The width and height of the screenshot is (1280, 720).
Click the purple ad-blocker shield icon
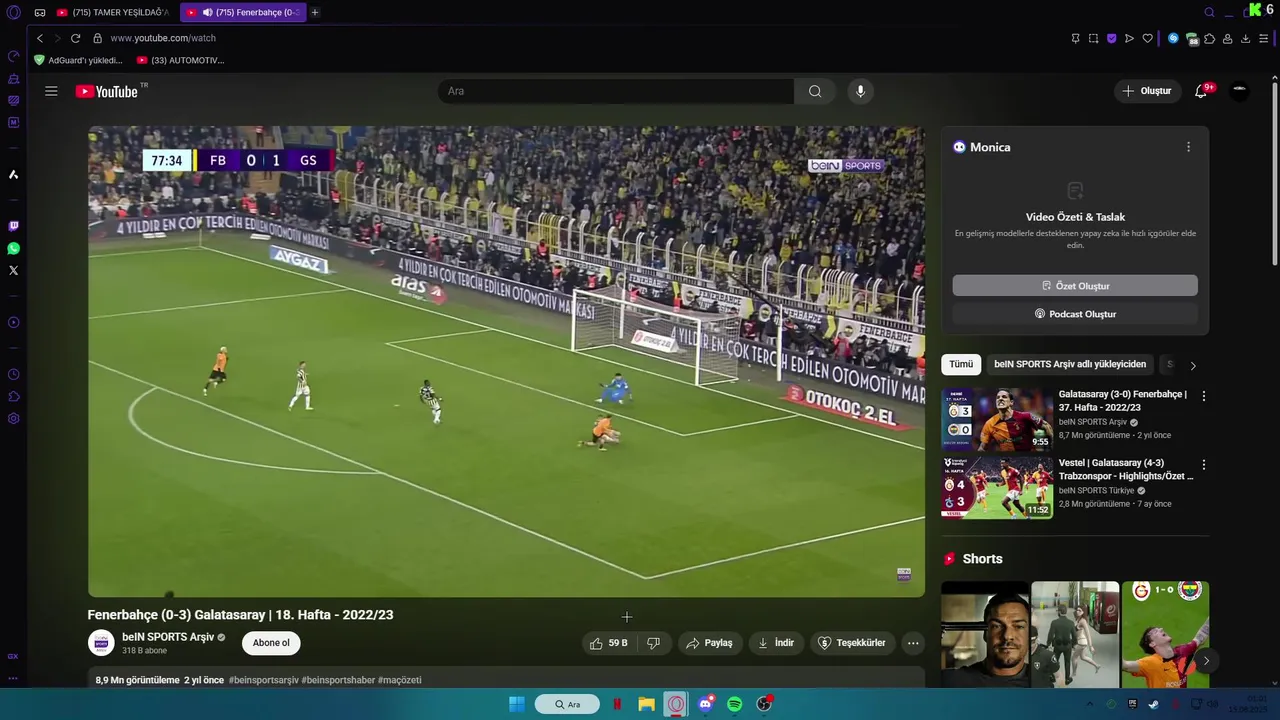[x=1111, y=38]
